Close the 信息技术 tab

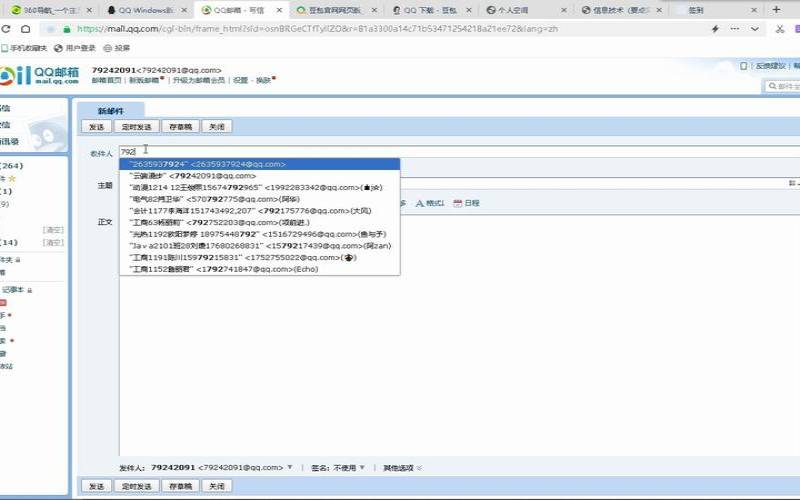(x=659, y=10)
